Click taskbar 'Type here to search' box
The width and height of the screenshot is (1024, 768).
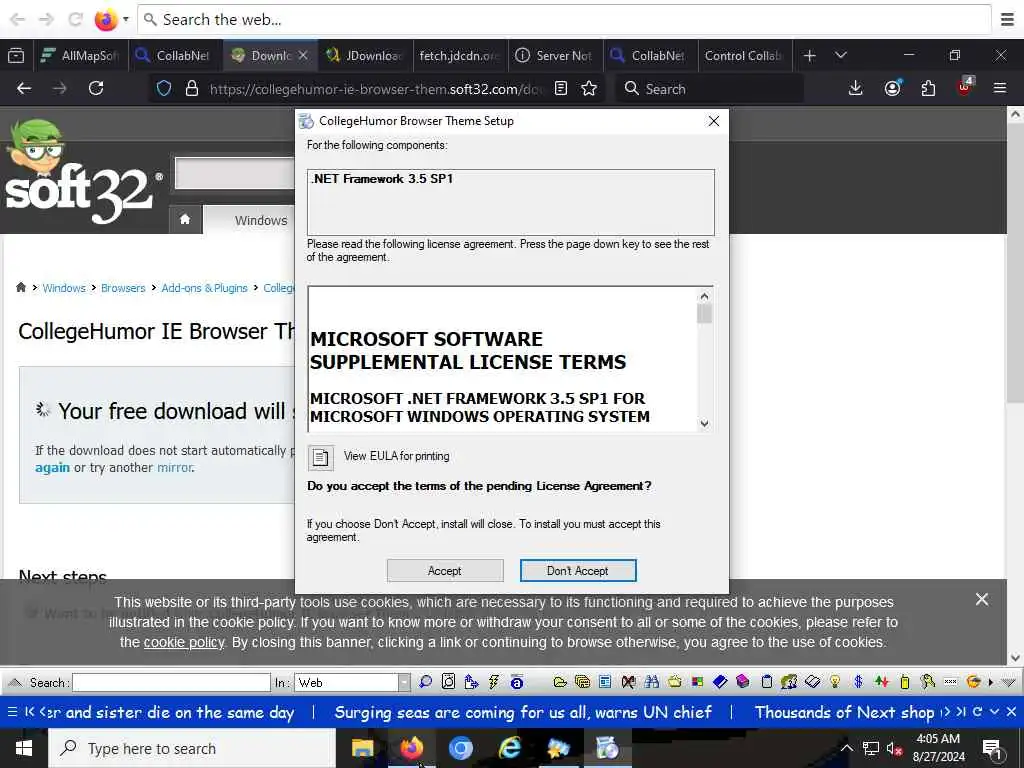tap(192, 748)
